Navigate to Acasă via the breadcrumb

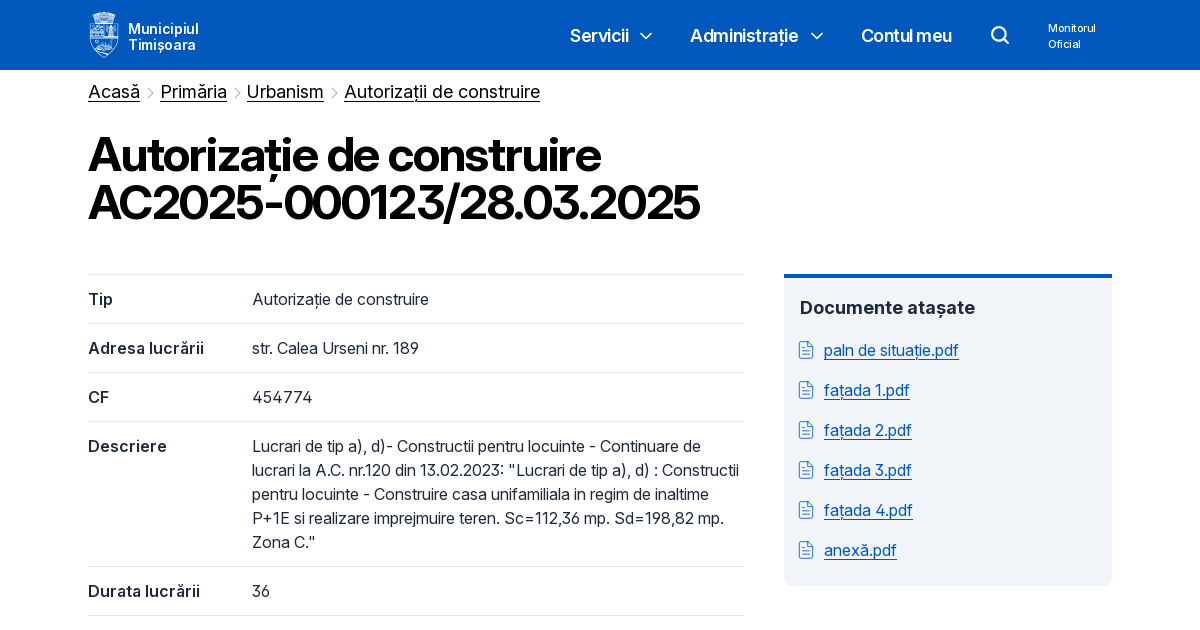pyautogui.click(x=113, y=91)
